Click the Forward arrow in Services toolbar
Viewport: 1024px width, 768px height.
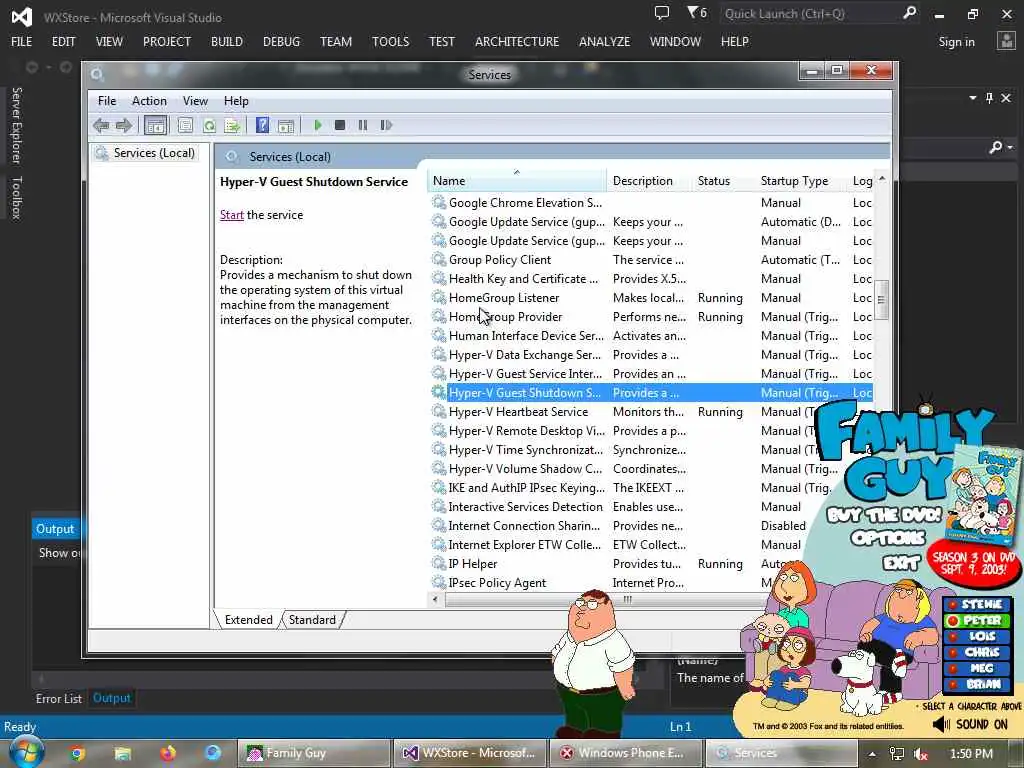coord(123,125)
